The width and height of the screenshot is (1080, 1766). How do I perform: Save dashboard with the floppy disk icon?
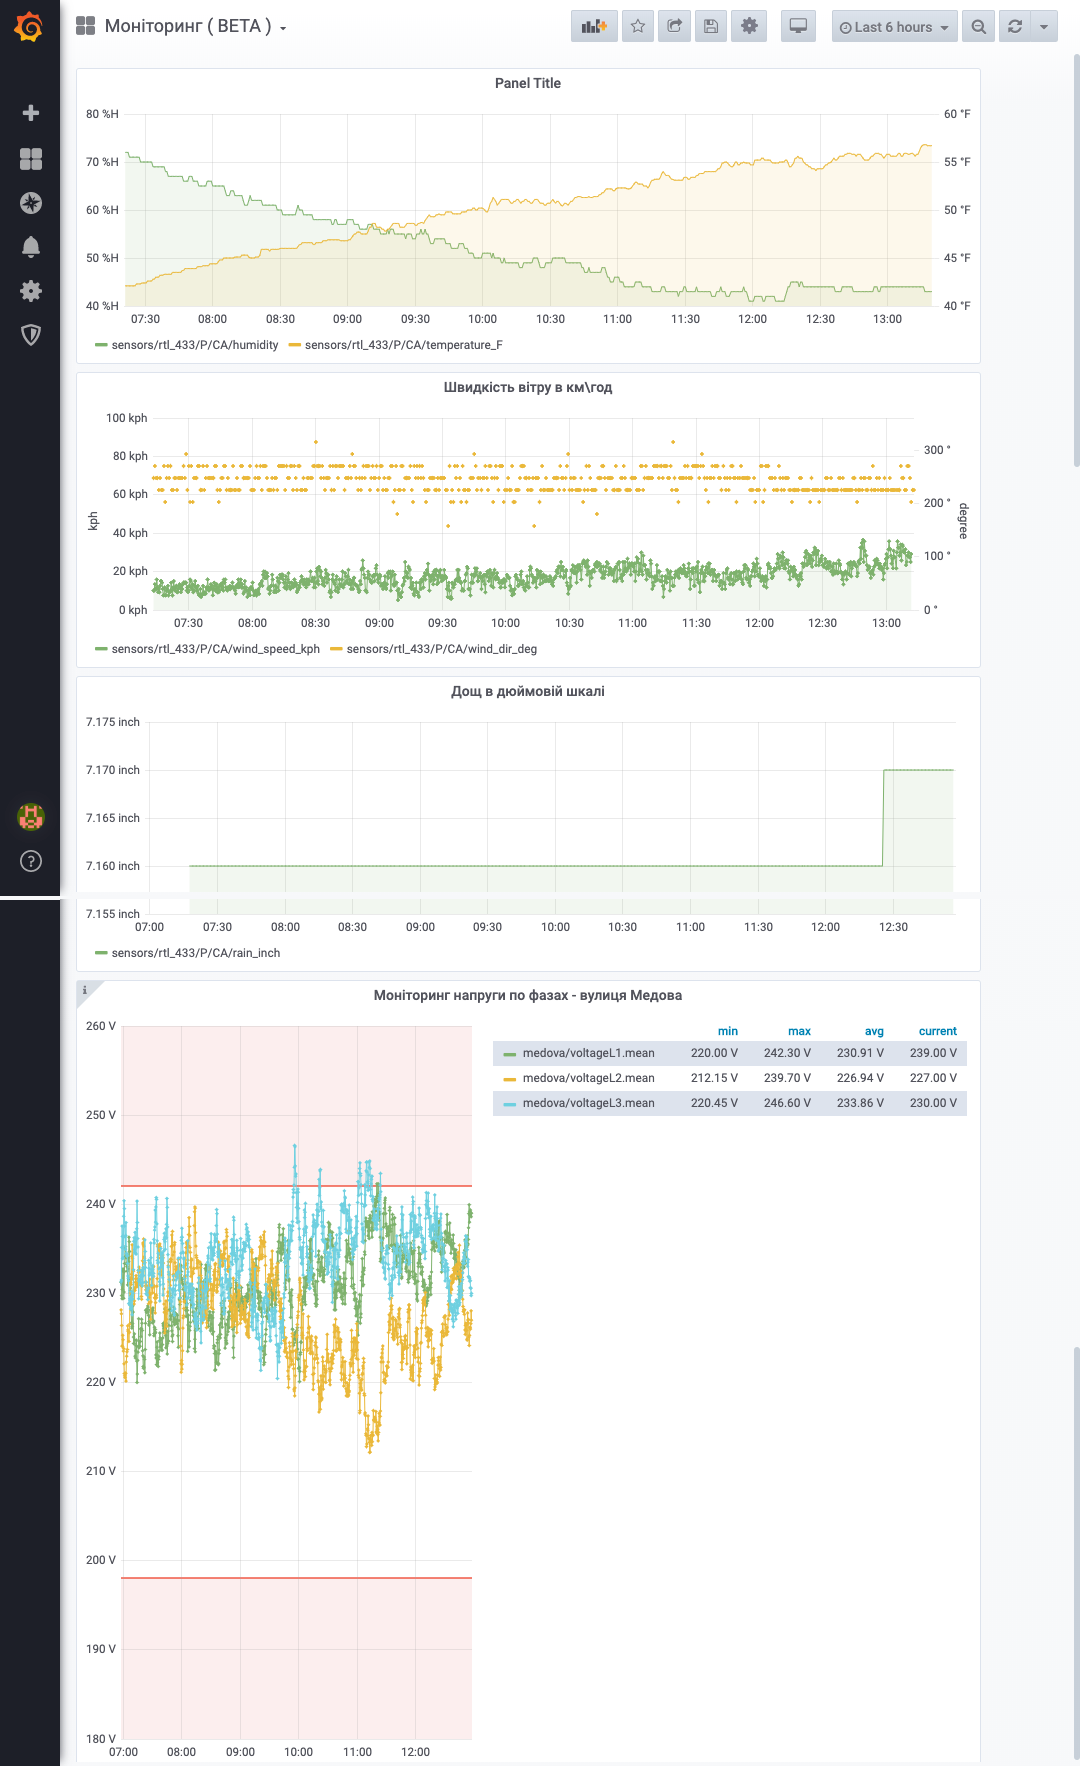pos(711,27)
